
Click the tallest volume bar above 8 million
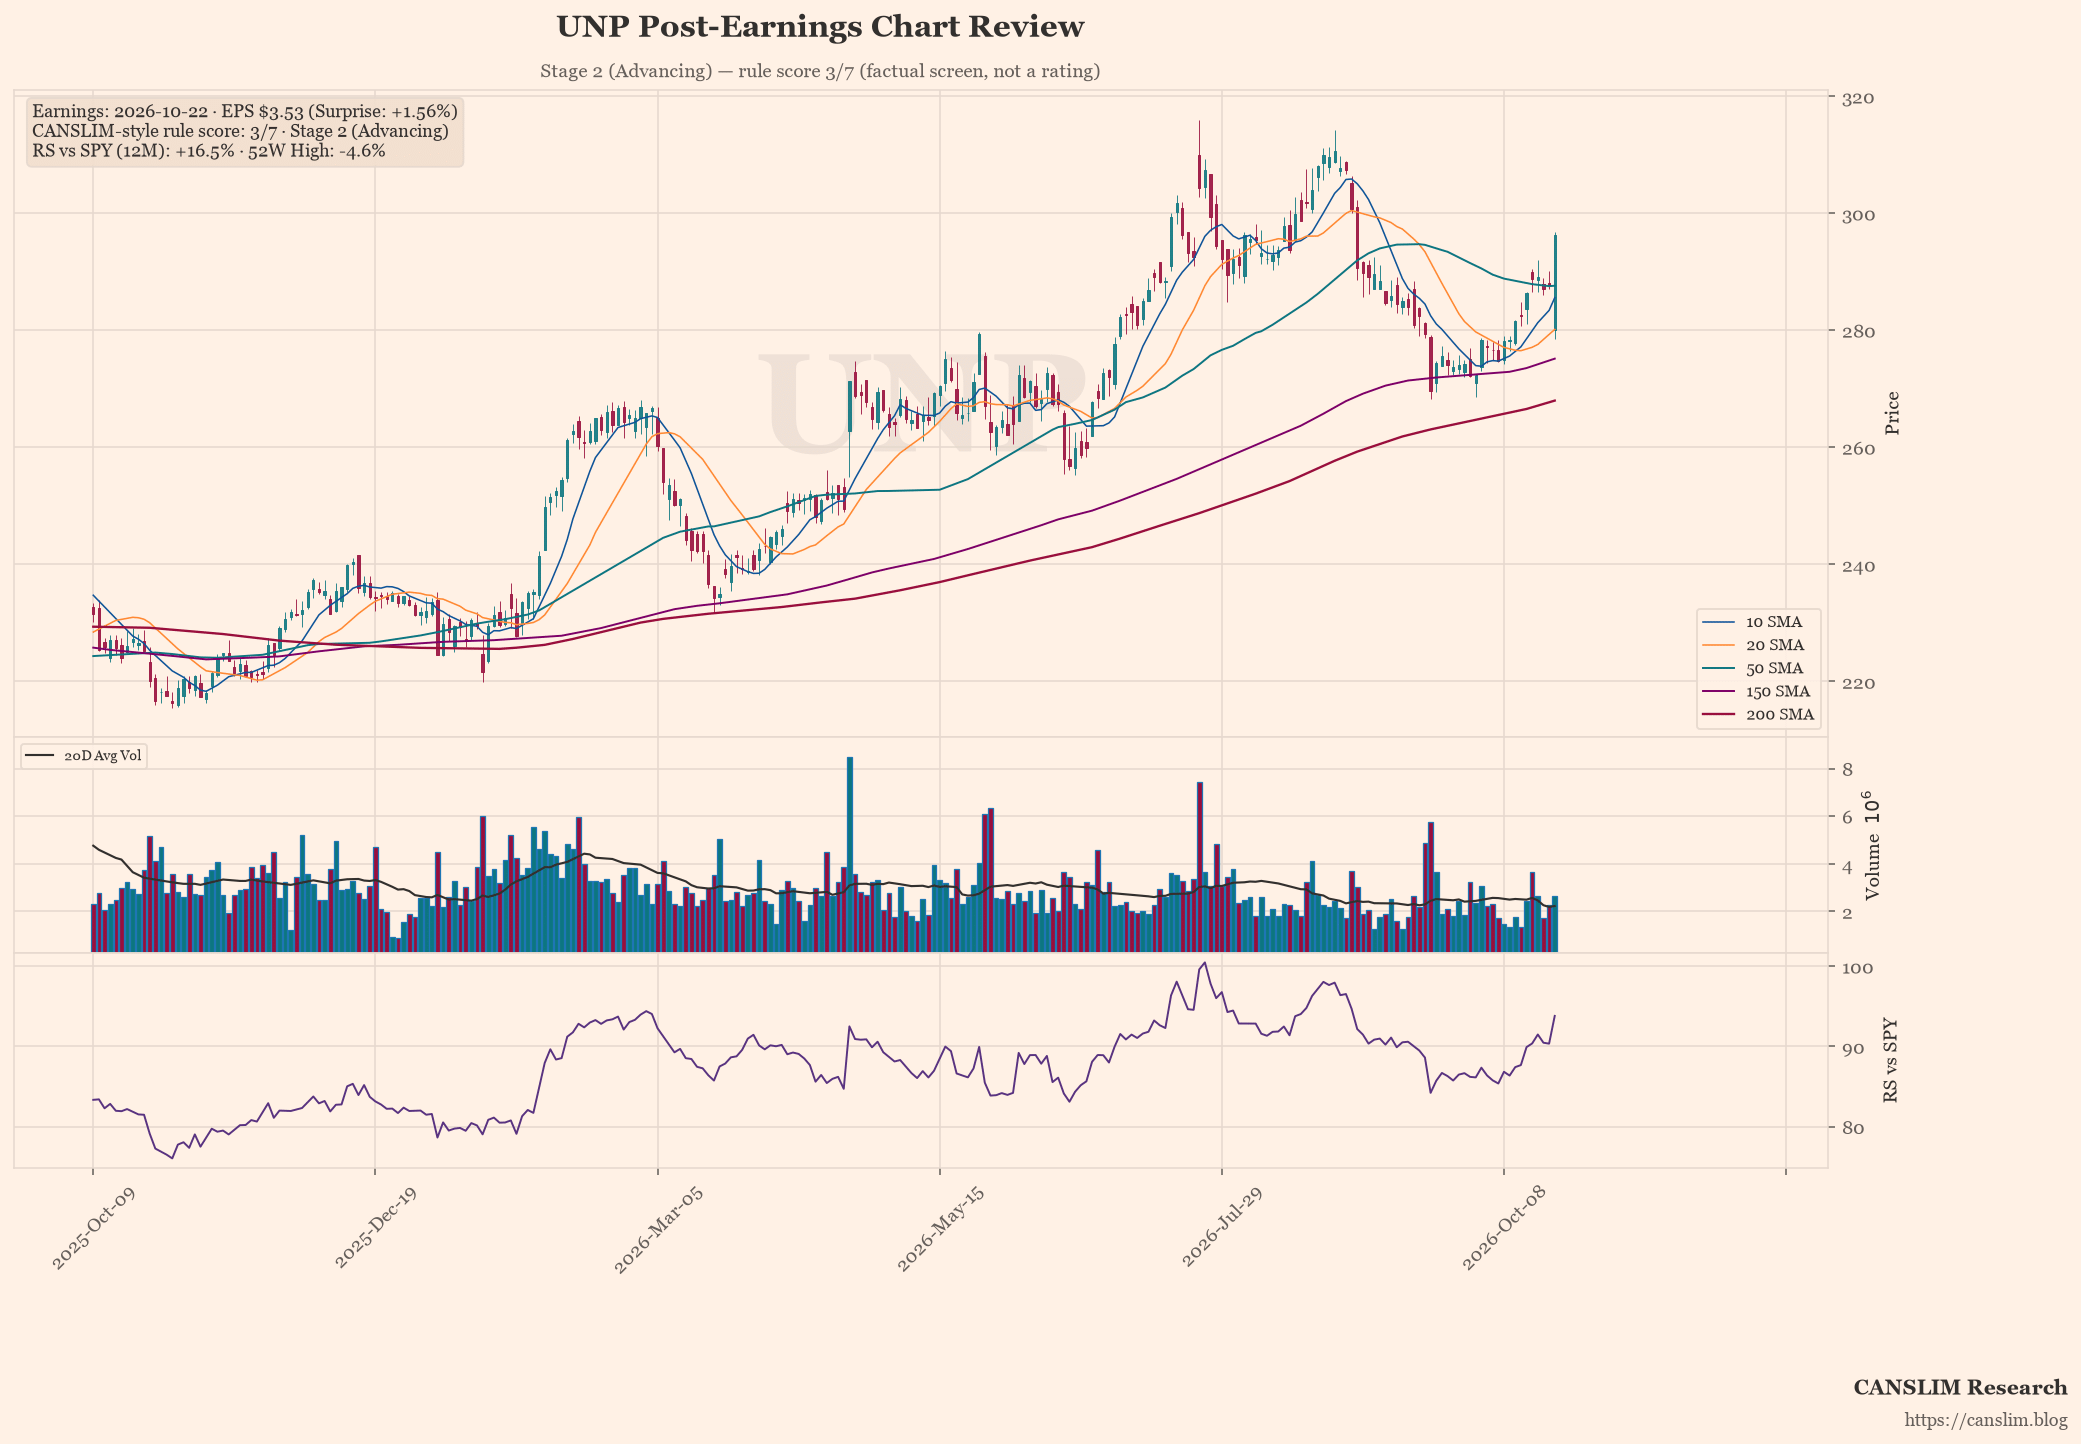(x=850, y=854)
